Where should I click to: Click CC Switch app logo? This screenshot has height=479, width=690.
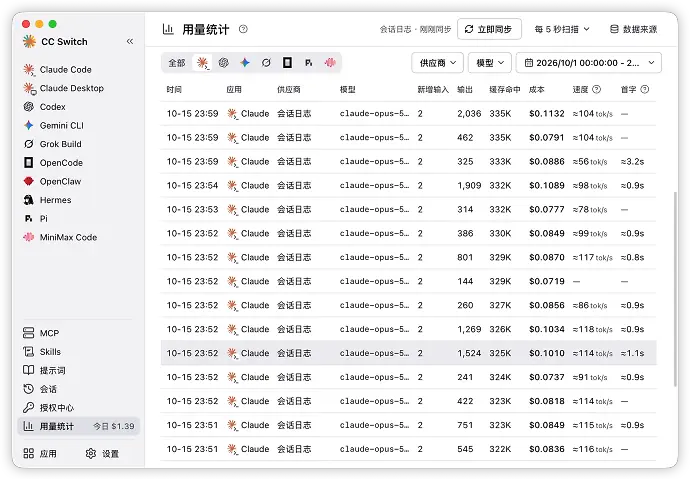click(29, 41)
